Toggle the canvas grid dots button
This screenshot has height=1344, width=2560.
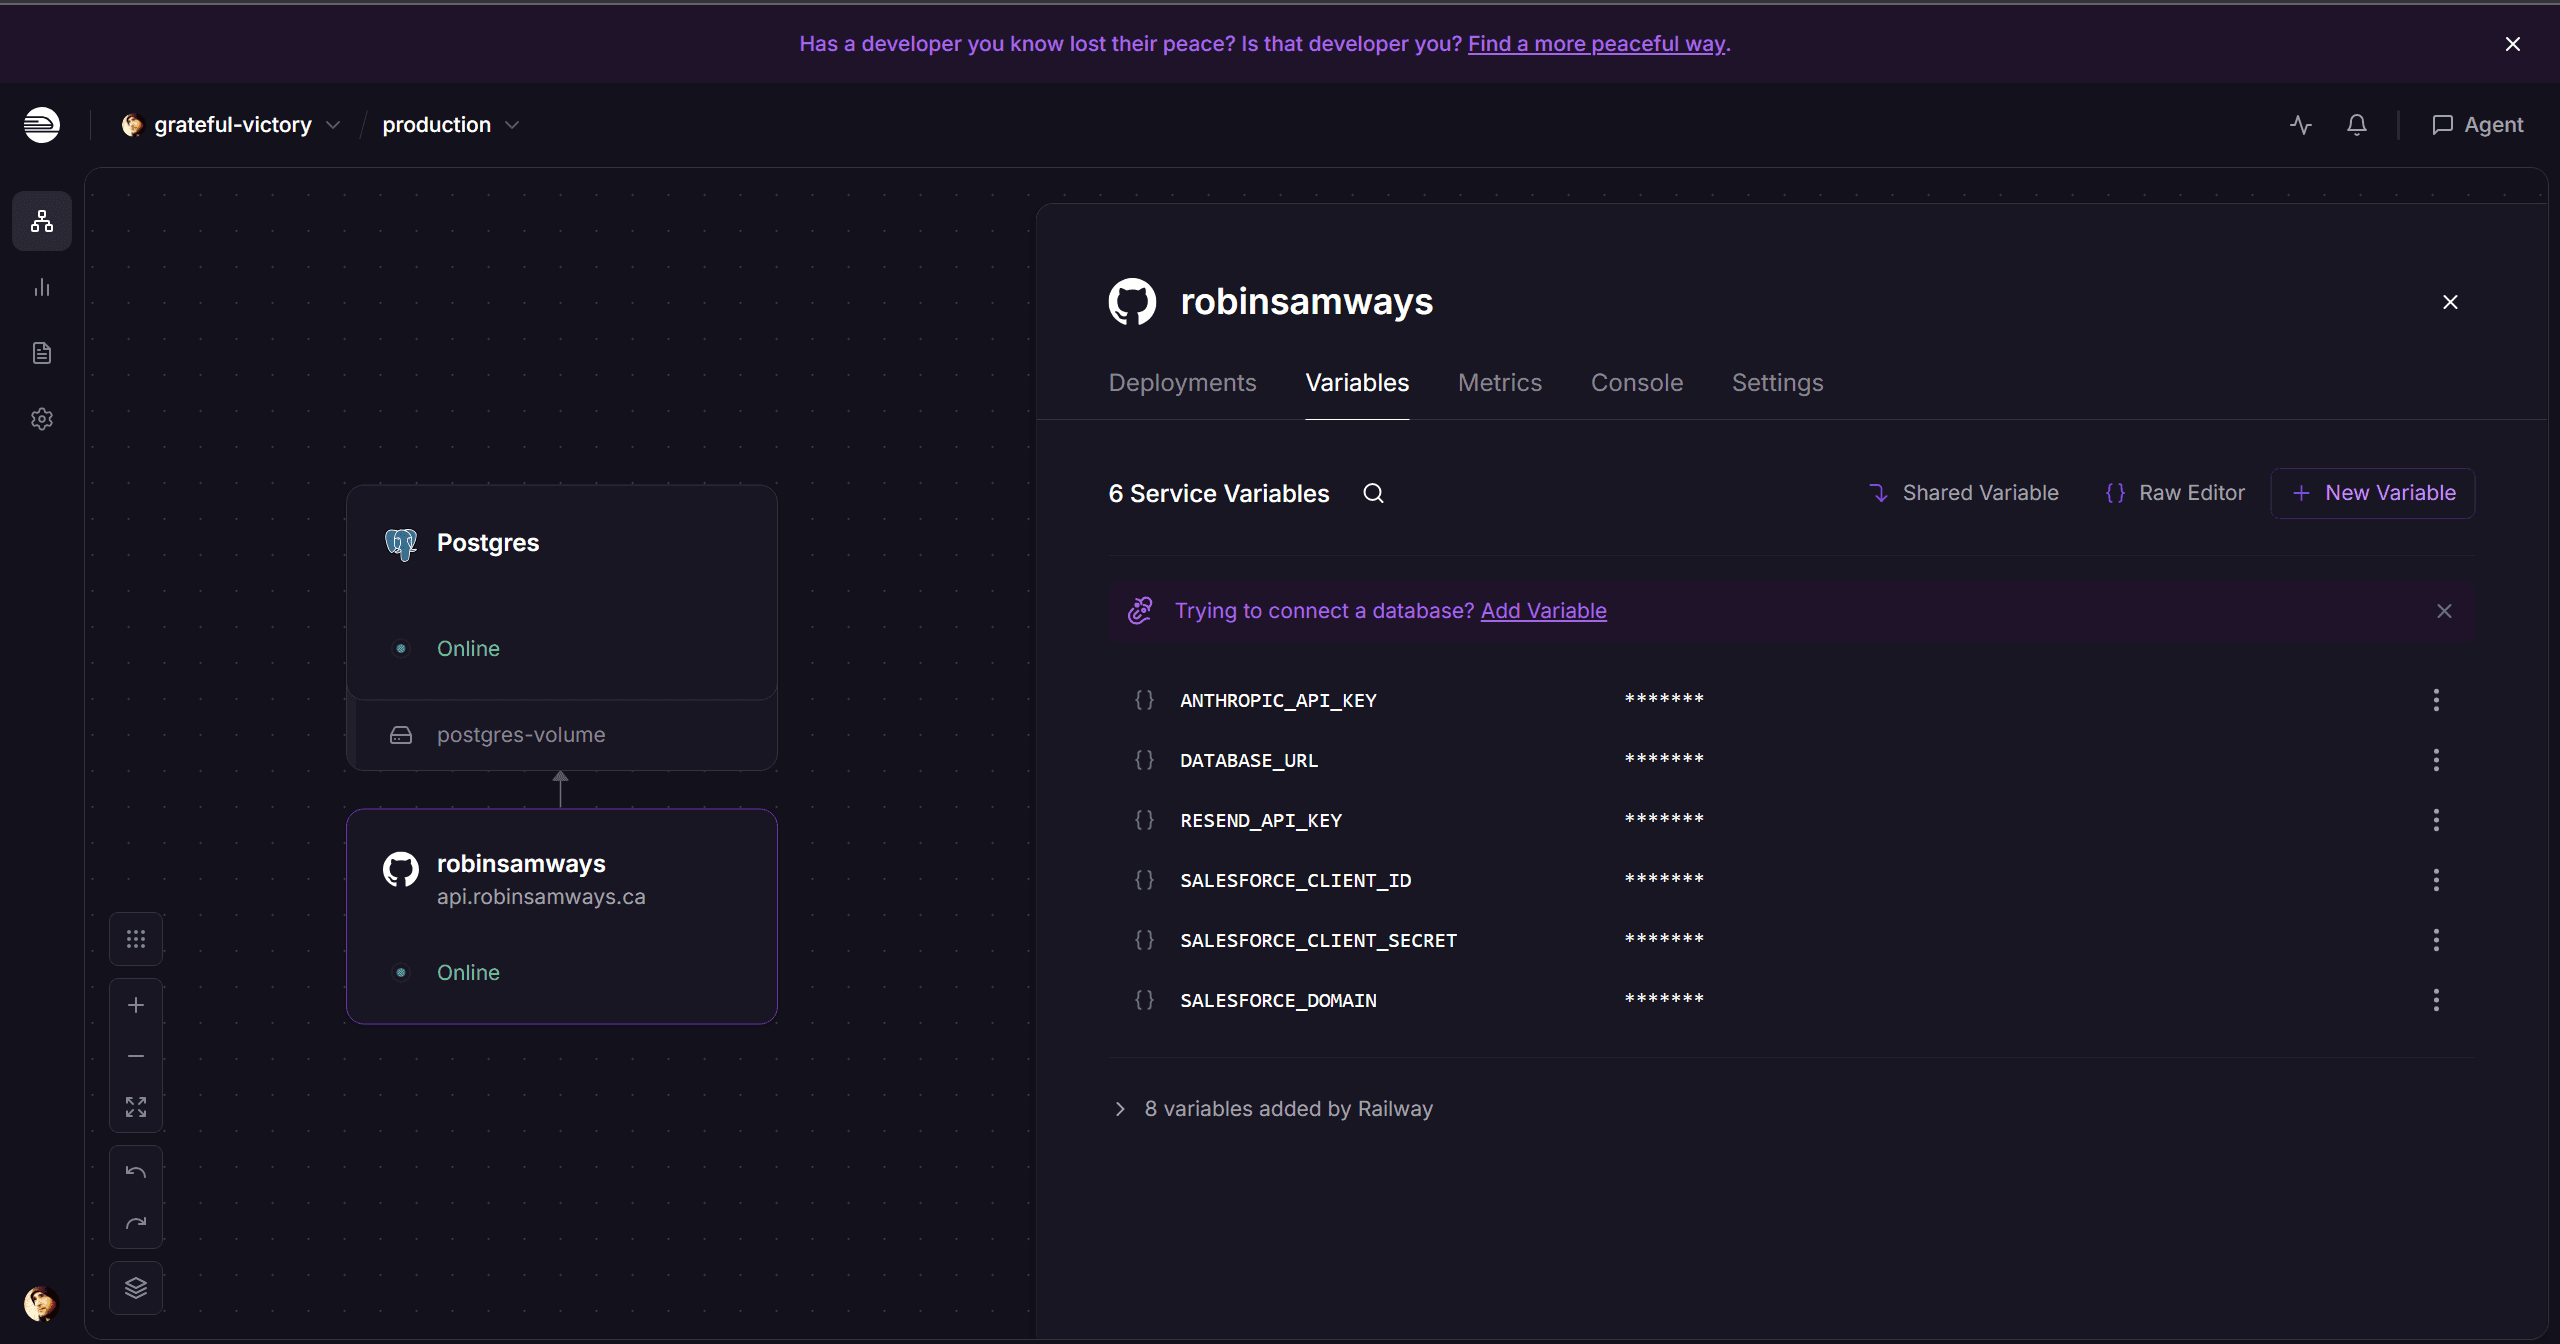[136, 939]
